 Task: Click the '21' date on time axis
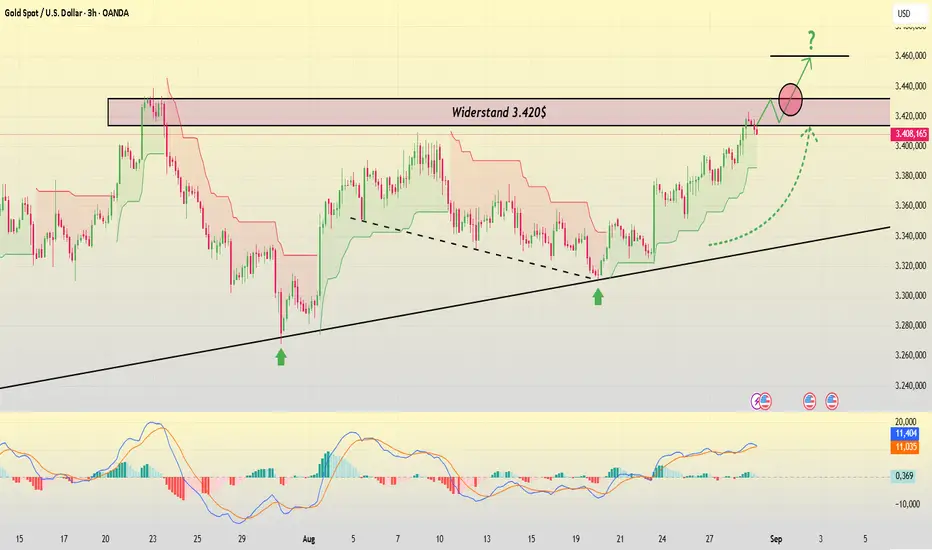click(620, 539)
